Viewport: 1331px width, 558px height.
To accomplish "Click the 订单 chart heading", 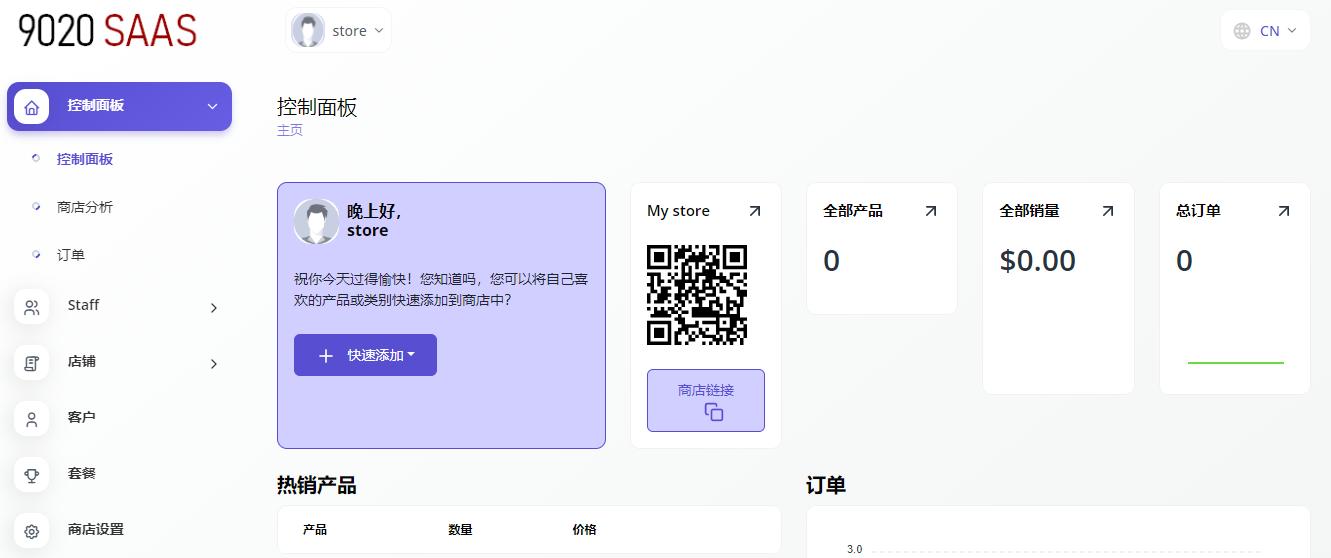I will click(x=826, y=486).
